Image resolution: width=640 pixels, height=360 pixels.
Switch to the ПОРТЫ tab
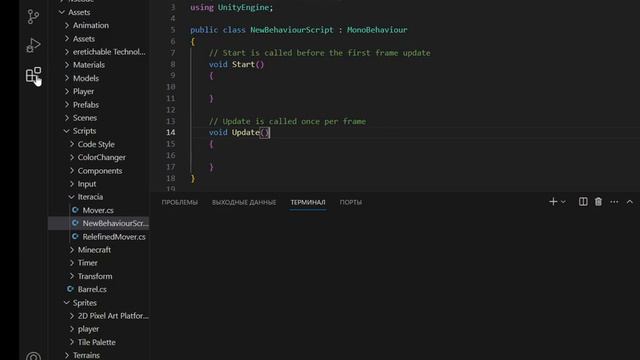[351, 202]
